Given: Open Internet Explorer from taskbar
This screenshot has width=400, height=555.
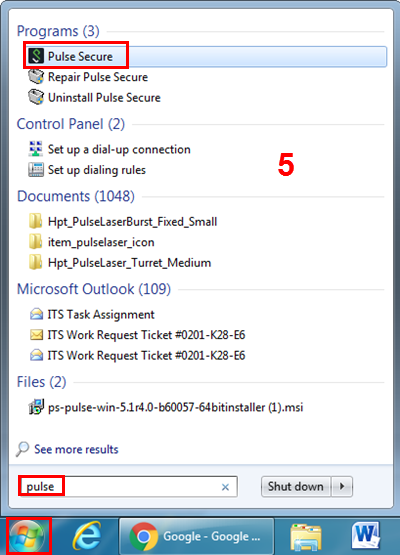Looking at the screenshot, I should tap(86, 537).
